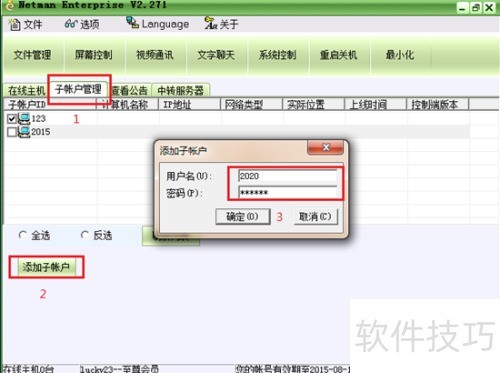Click the 用户名 input field
The image size is (500, 373).
pyautogui.click(x=287, y=176)
